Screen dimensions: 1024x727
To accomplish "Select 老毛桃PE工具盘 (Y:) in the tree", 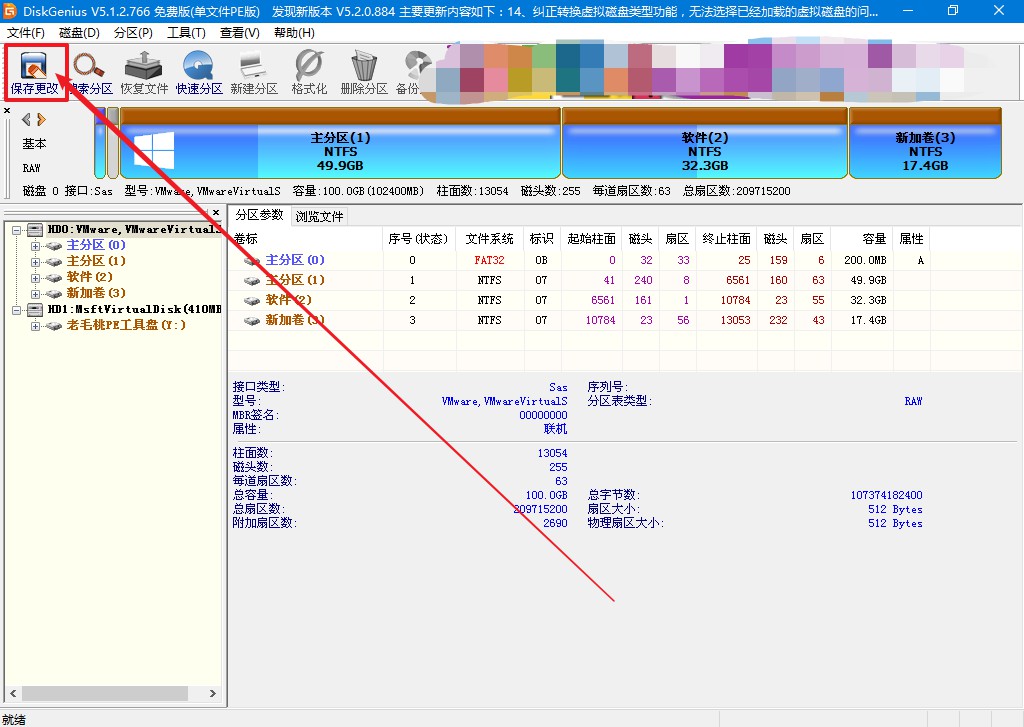I will (x=126, y=325).
